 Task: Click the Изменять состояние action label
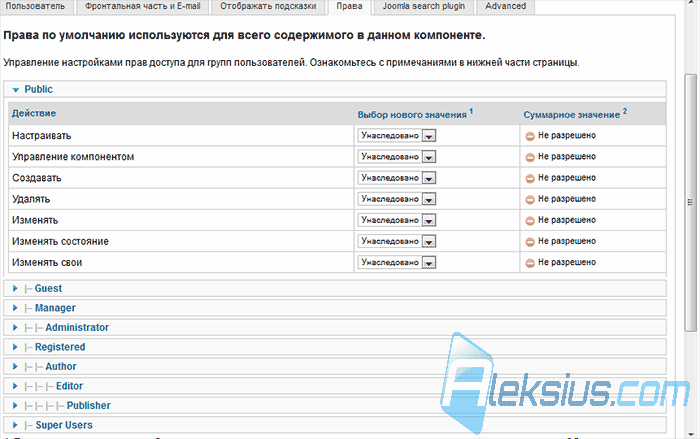pyautogui.click(x=60, y=241)
